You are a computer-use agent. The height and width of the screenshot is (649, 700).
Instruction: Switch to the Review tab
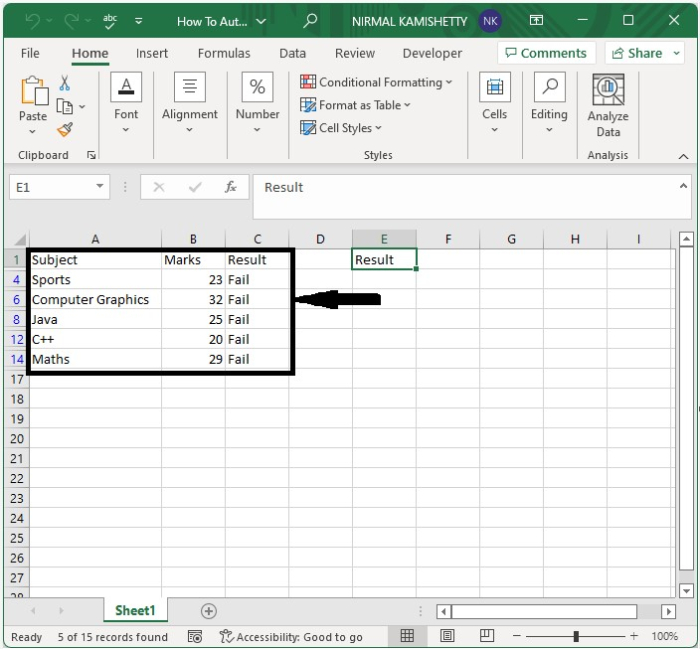coord(355,53)
